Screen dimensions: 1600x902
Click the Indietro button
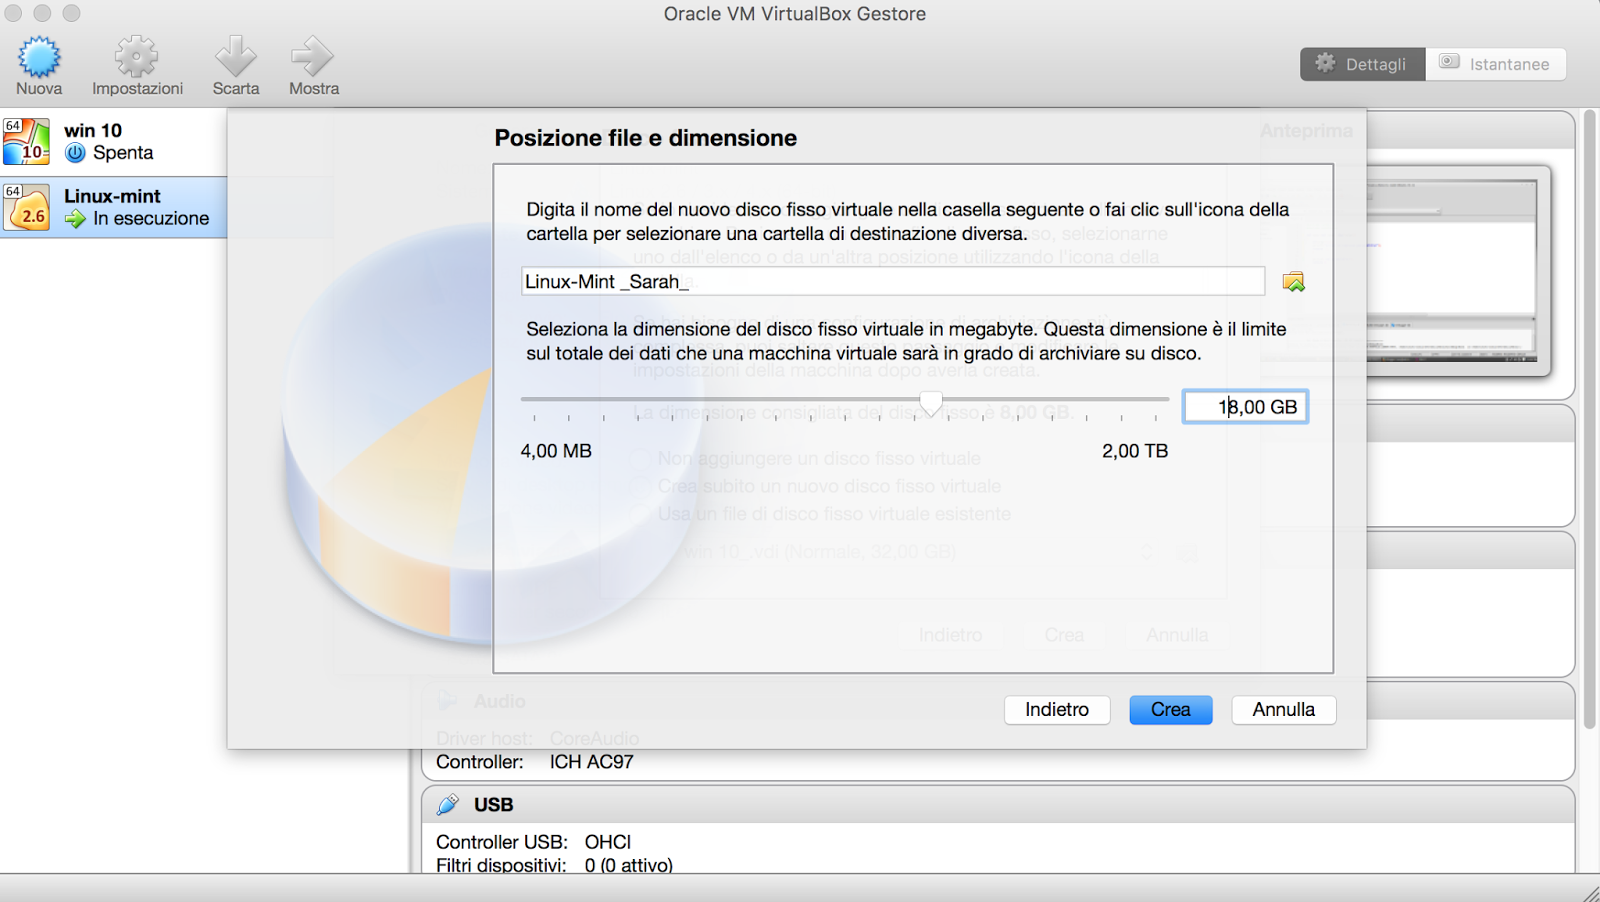(x=1057, y=709)
